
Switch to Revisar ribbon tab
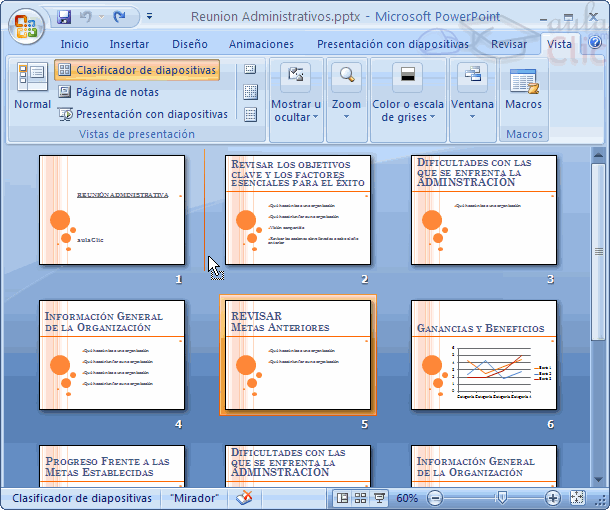tap(509, 44)
